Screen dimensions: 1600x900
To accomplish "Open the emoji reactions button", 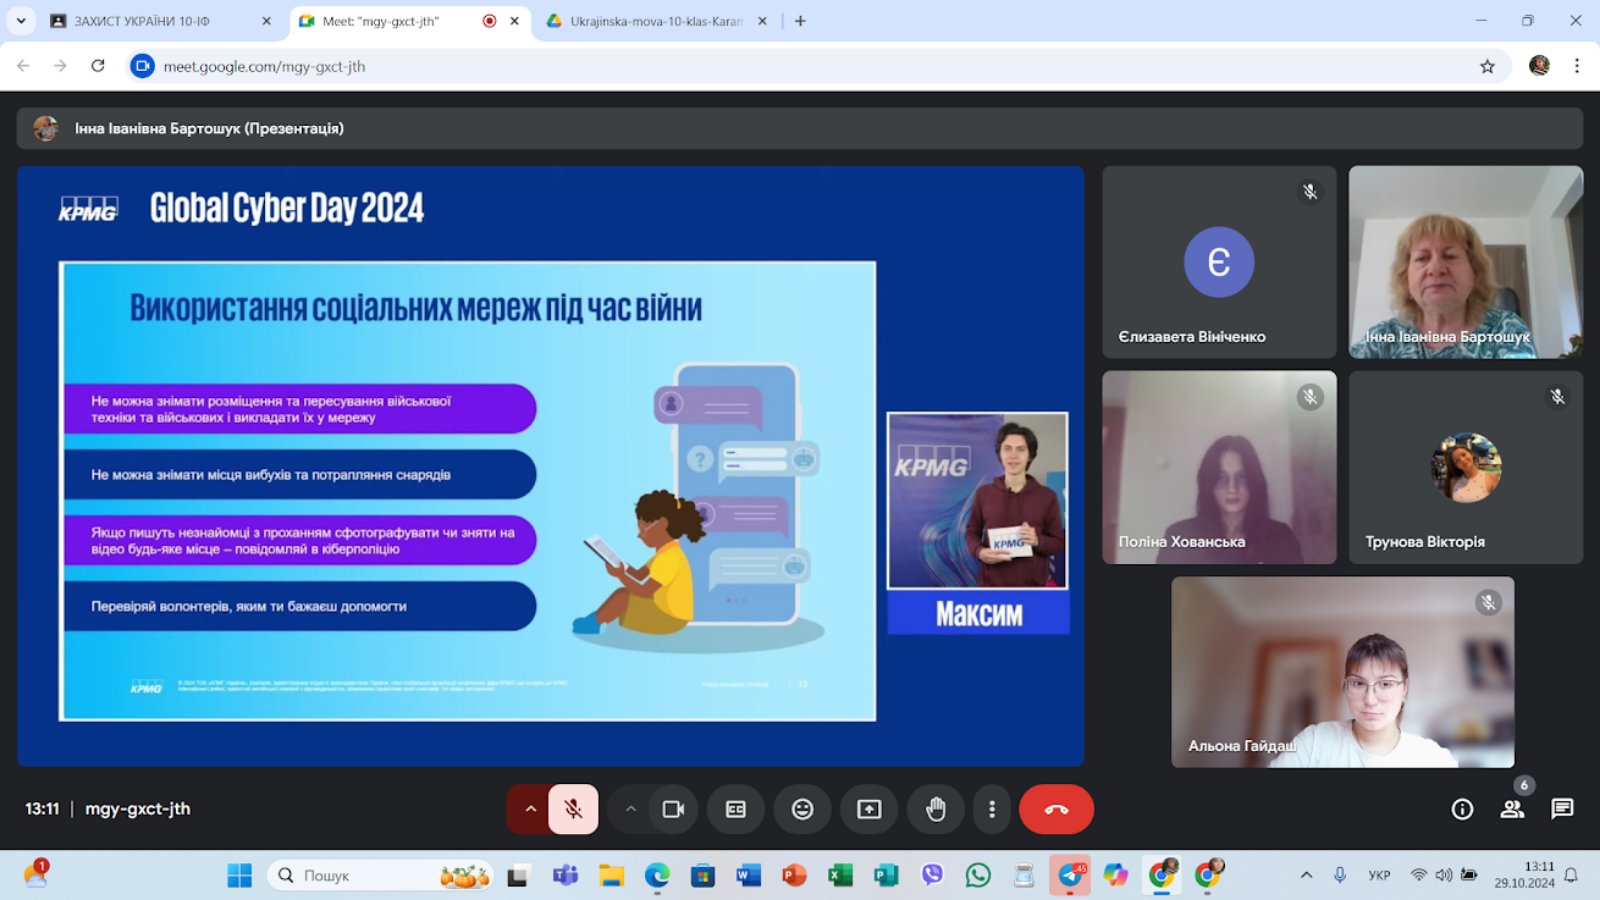I will click(802, 809).
